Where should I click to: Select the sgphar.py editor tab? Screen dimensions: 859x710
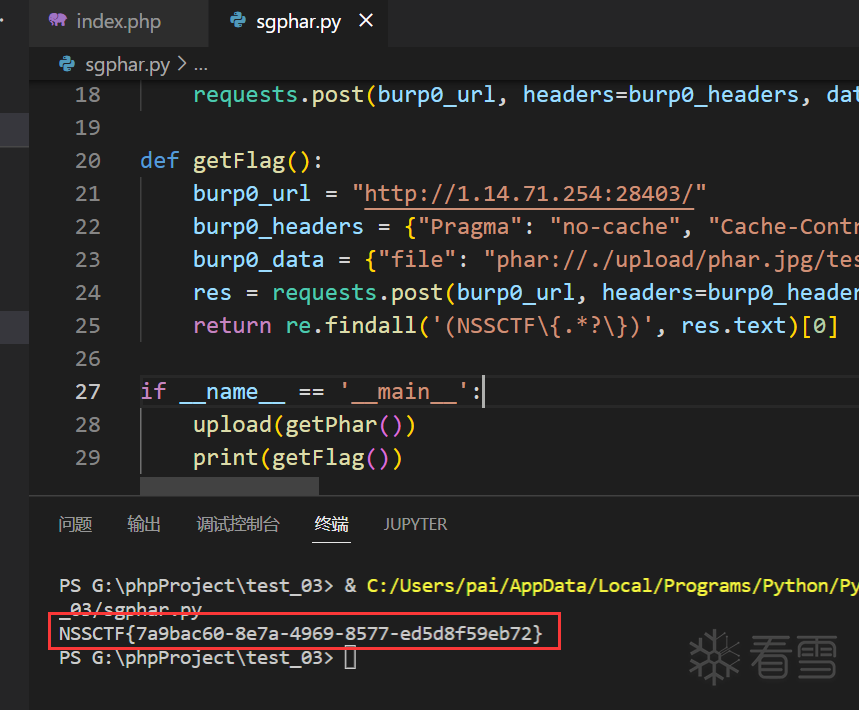(x=299, y=22)
